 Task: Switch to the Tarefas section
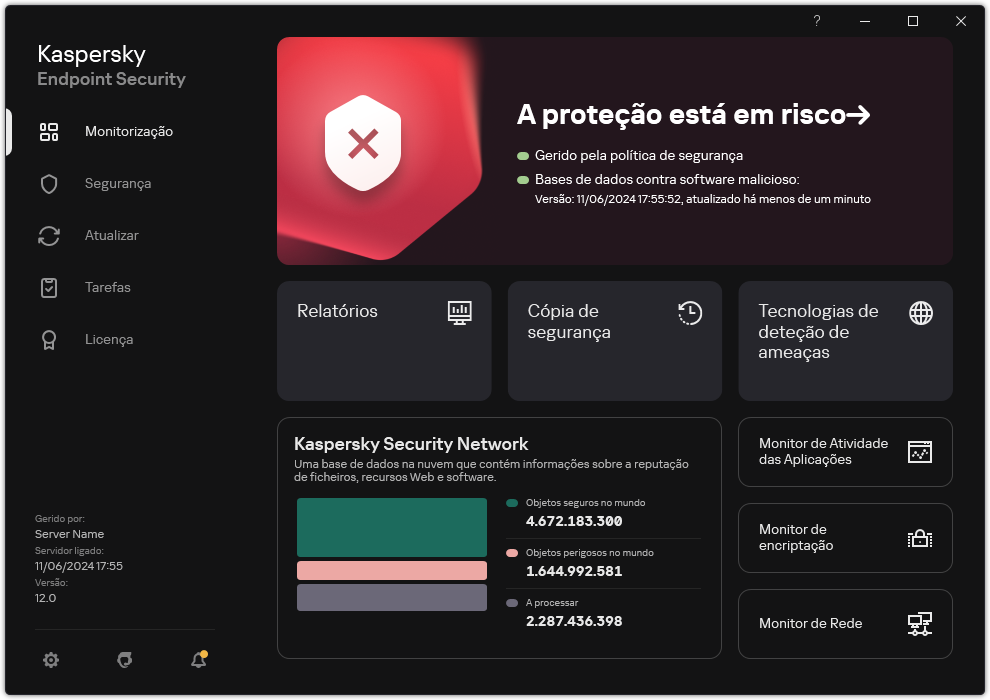click(x=107, y=288)
